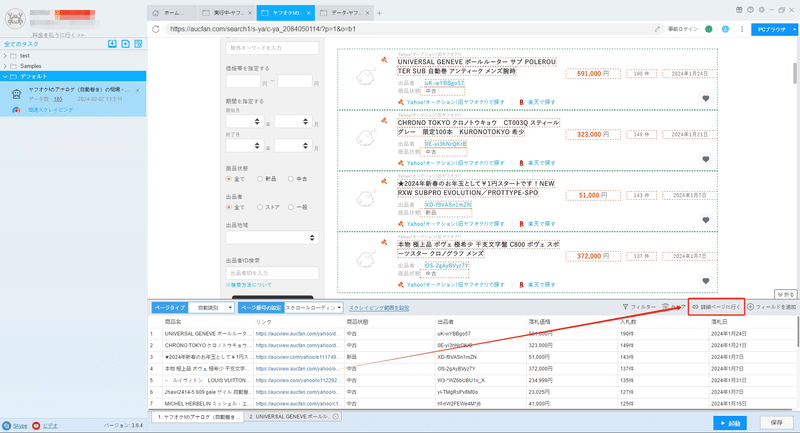Open the PCブラウザ dropdown arrow
This screenshot has height=433, width=800.
pyautogui.click(x=794, y=30)
